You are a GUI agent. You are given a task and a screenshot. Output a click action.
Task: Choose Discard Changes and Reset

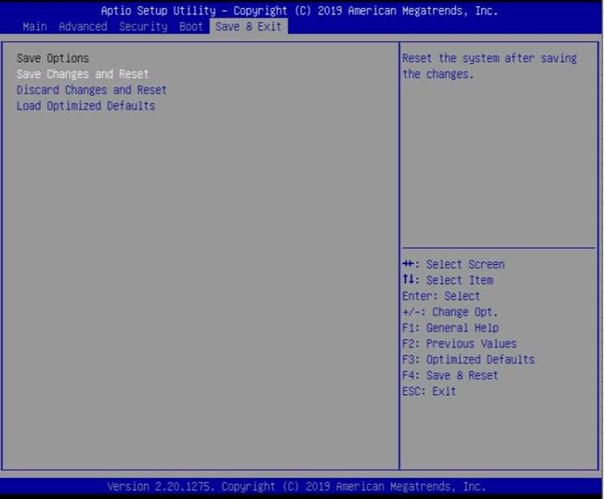coord(91,90)
